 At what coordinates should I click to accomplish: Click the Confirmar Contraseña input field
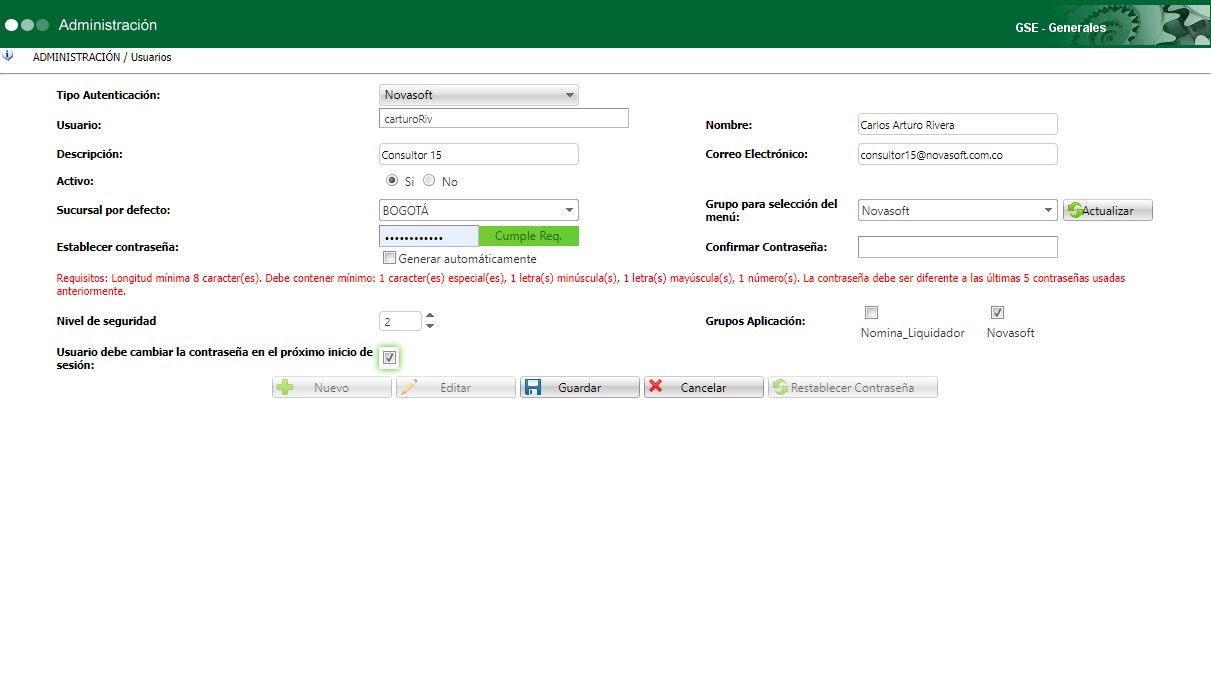point(958,247)
